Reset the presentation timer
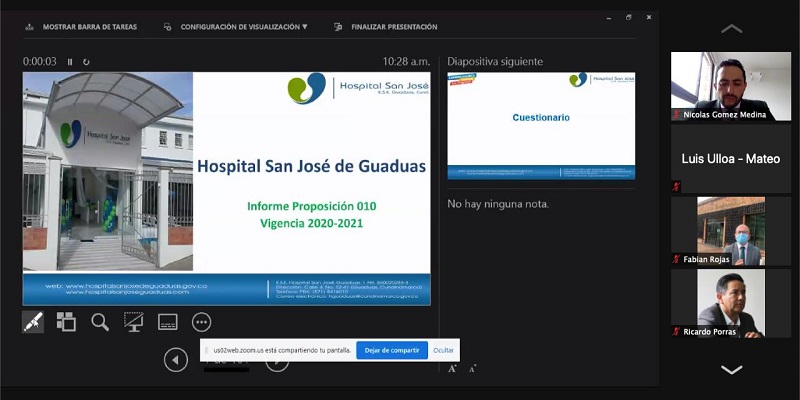Viewport: 800px width, 400px height. point(86,62)
